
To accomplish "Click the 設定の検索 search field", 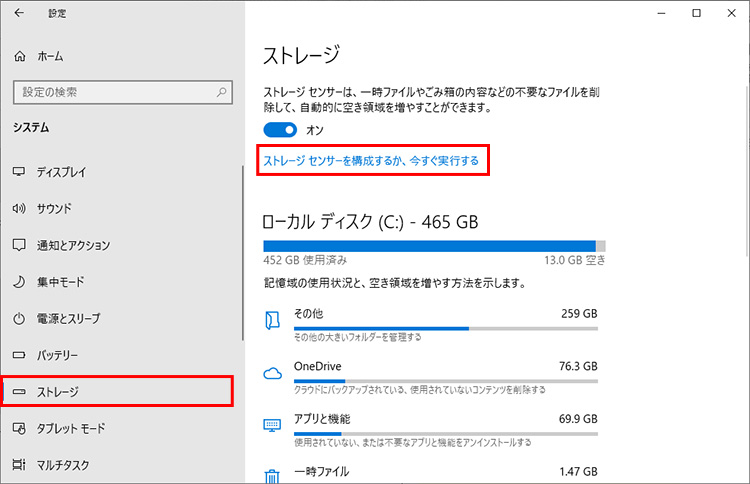I will [110, 92].
